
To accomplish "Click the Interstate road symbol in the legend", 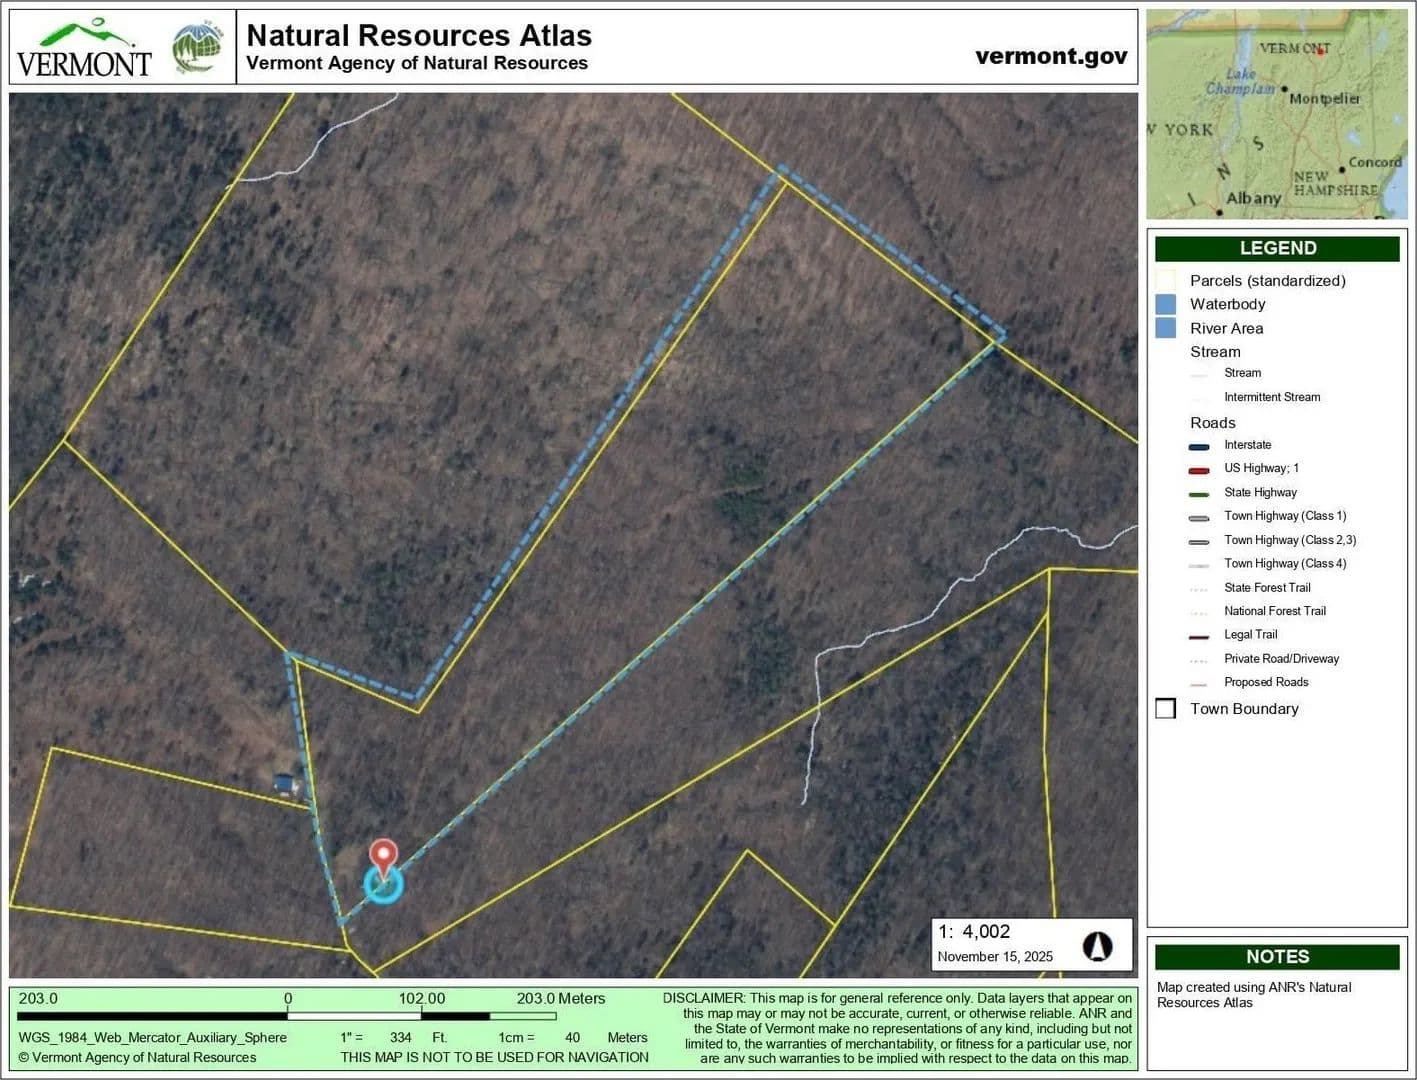I will 1199,446.
